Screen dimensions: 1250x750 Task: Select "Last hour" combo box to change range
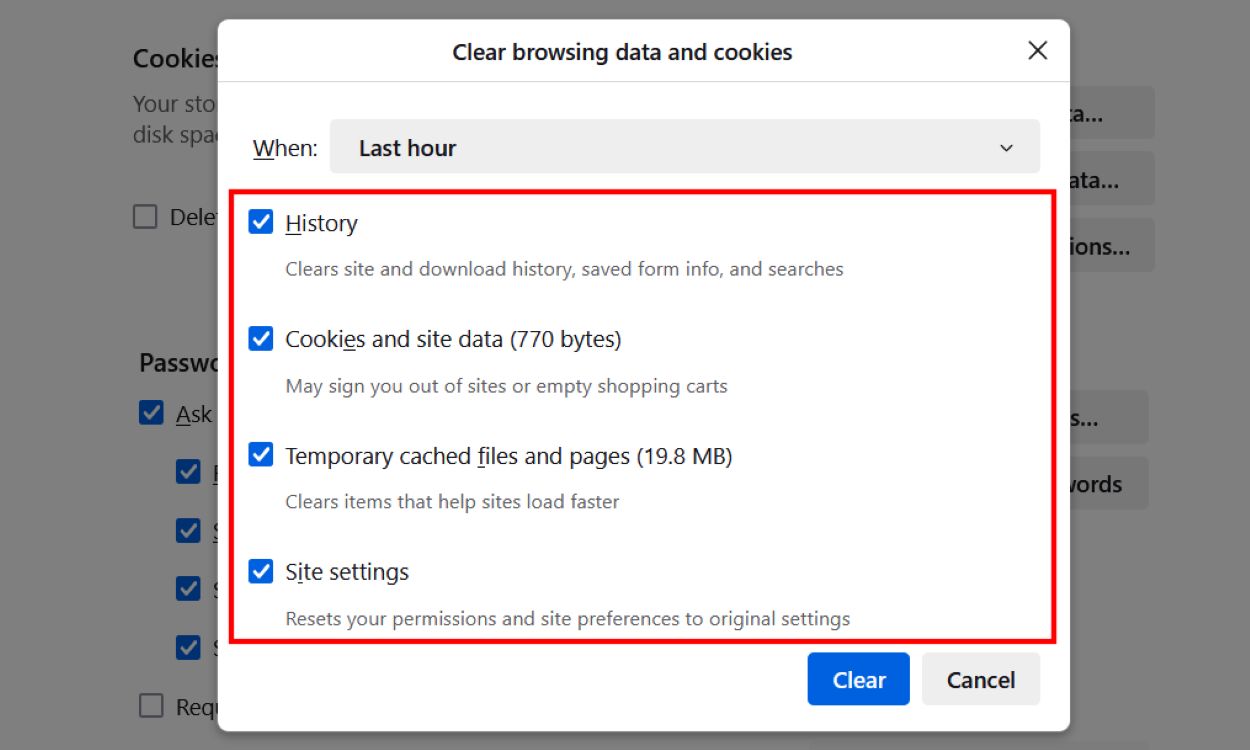(x=686, y=147)
